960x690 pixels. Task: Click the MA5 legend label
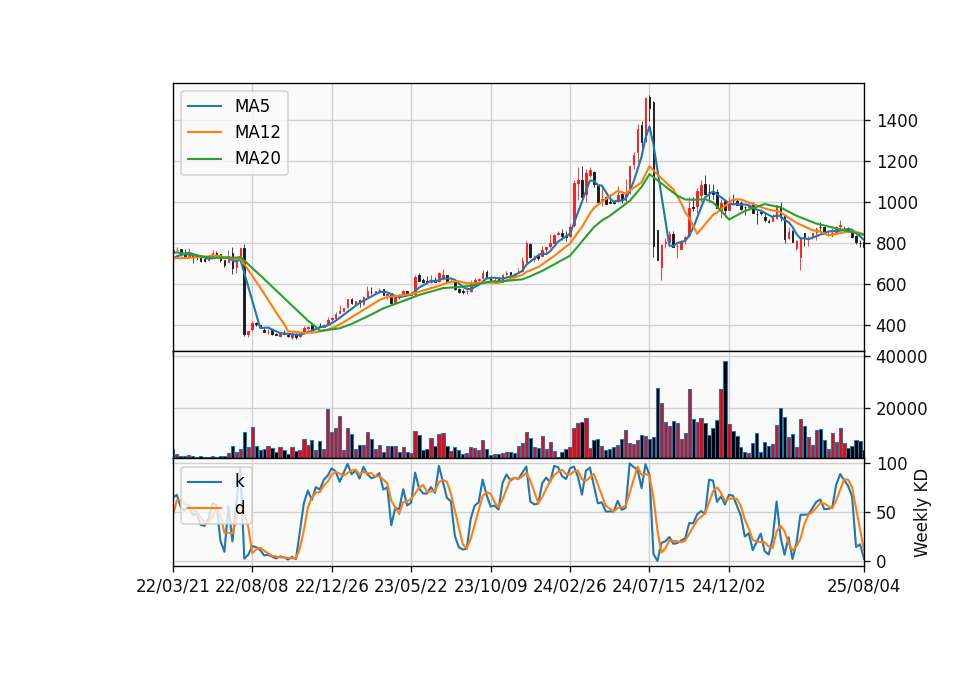pos(252,106)
